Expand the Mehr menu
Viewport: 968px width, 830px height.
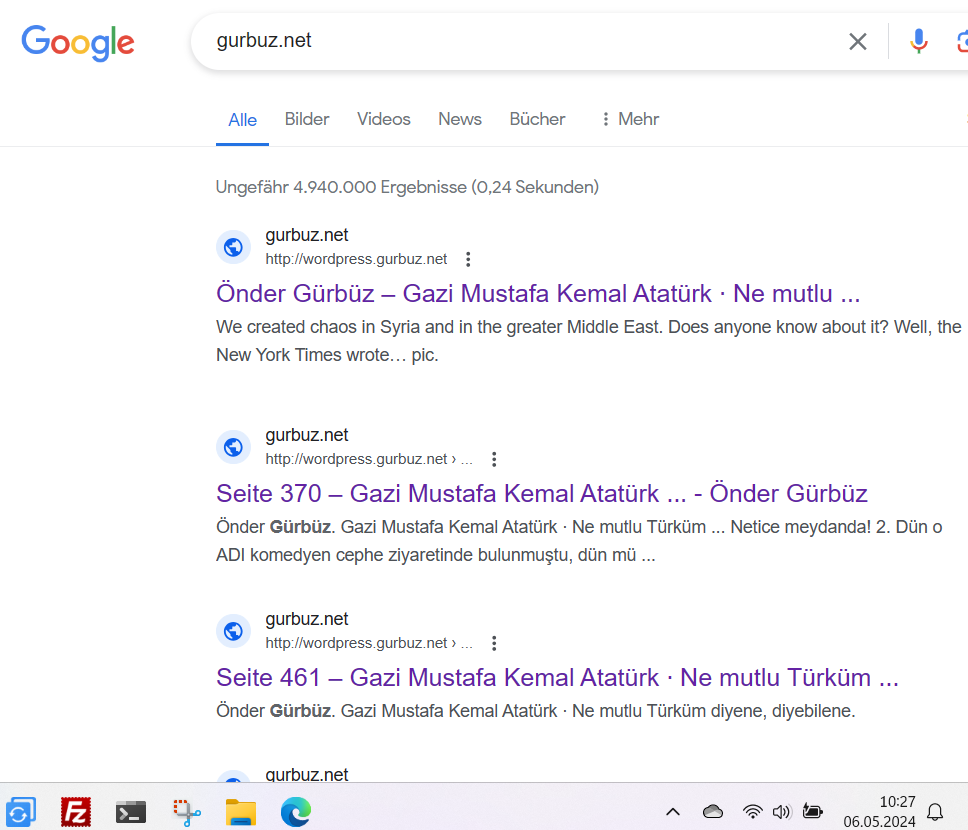click(x=630, y=119)
